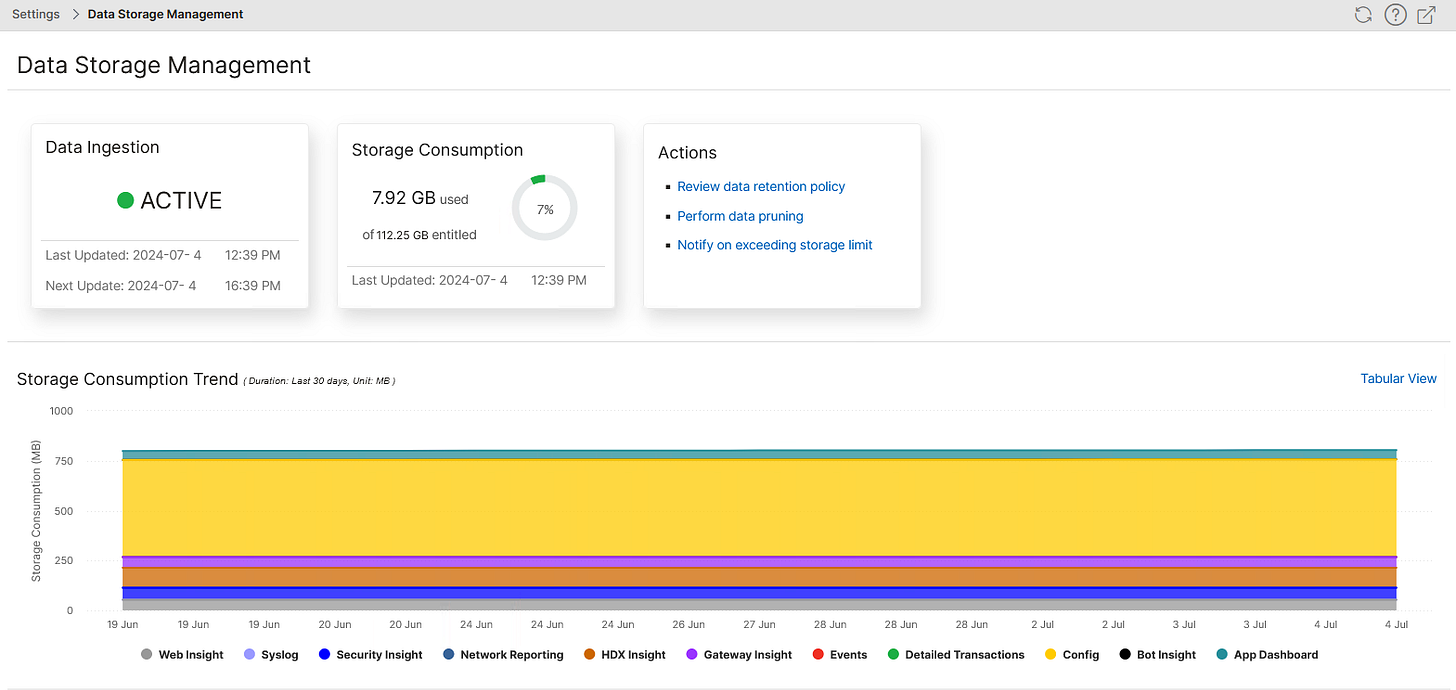The width and height of the screenshot is (1456, 690).
Task: Click Data Storage Management page title
Action: [x=164, y=65]
